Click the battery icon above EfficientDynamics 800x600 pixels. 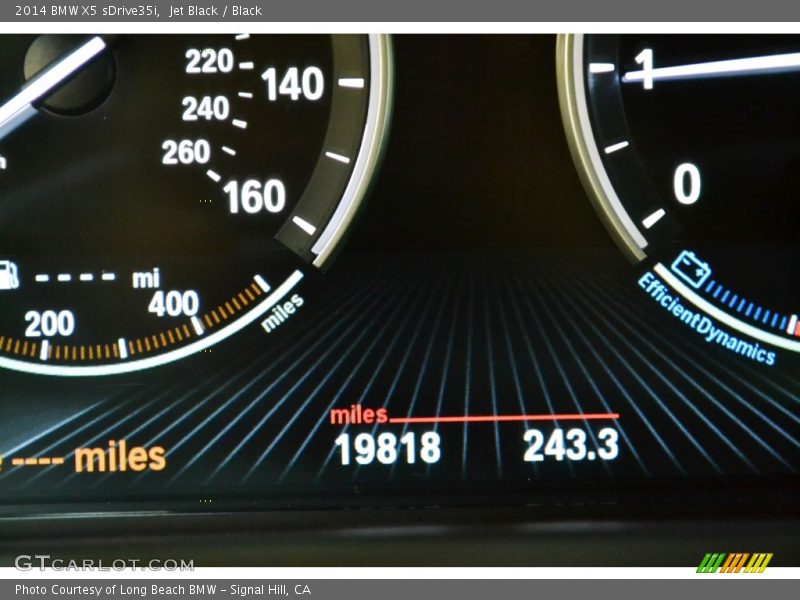[691, 268]
